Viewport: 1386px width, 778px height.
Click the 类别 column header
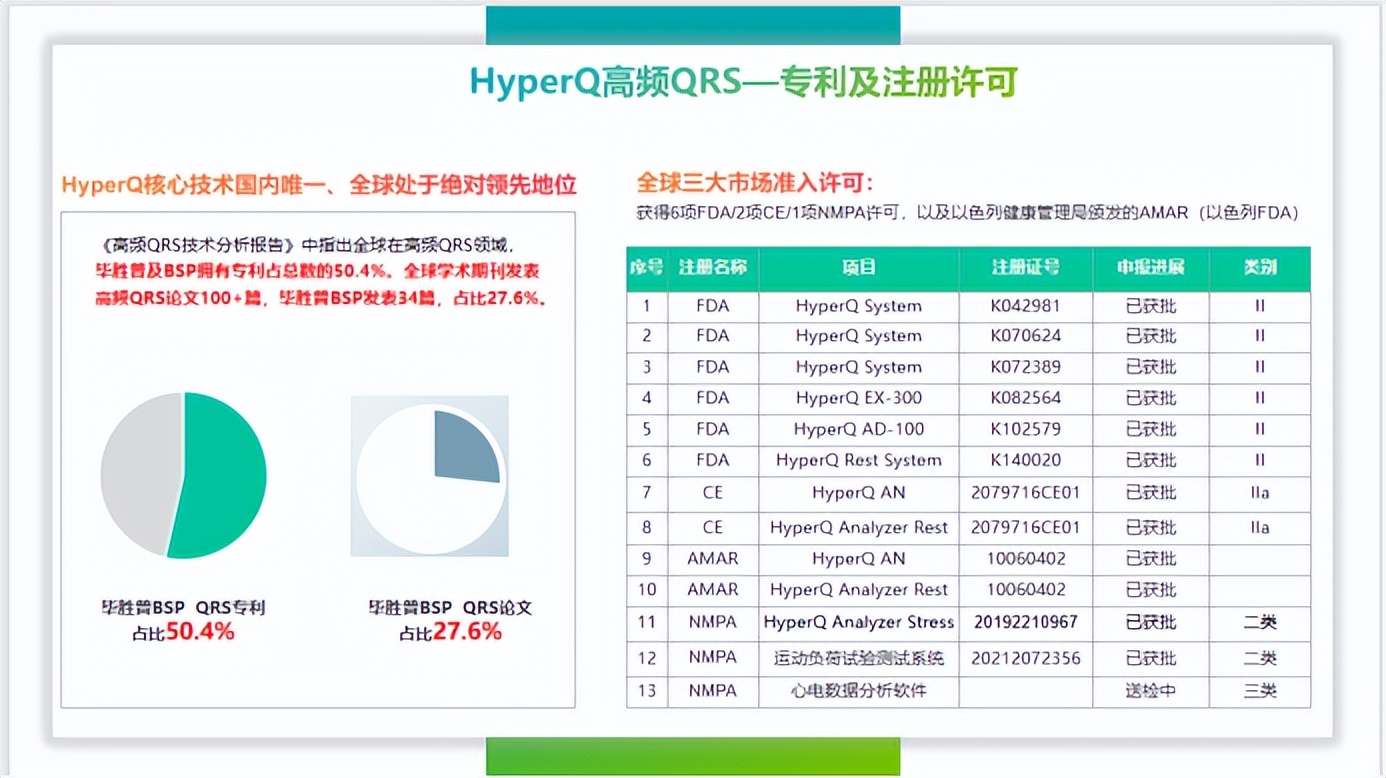[x=1260, y=268]
